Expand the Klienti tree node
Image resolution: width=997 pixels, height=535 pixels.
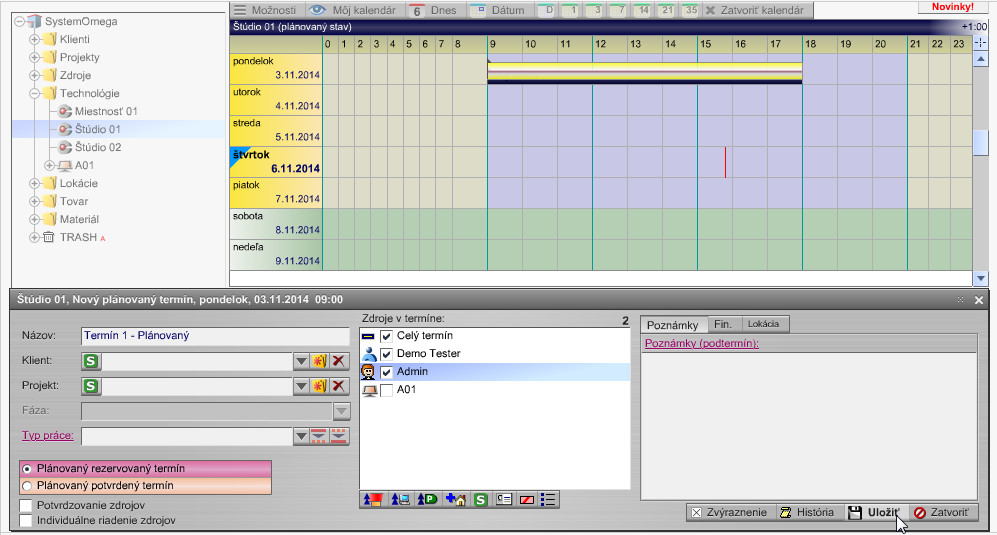coord(35,40)
